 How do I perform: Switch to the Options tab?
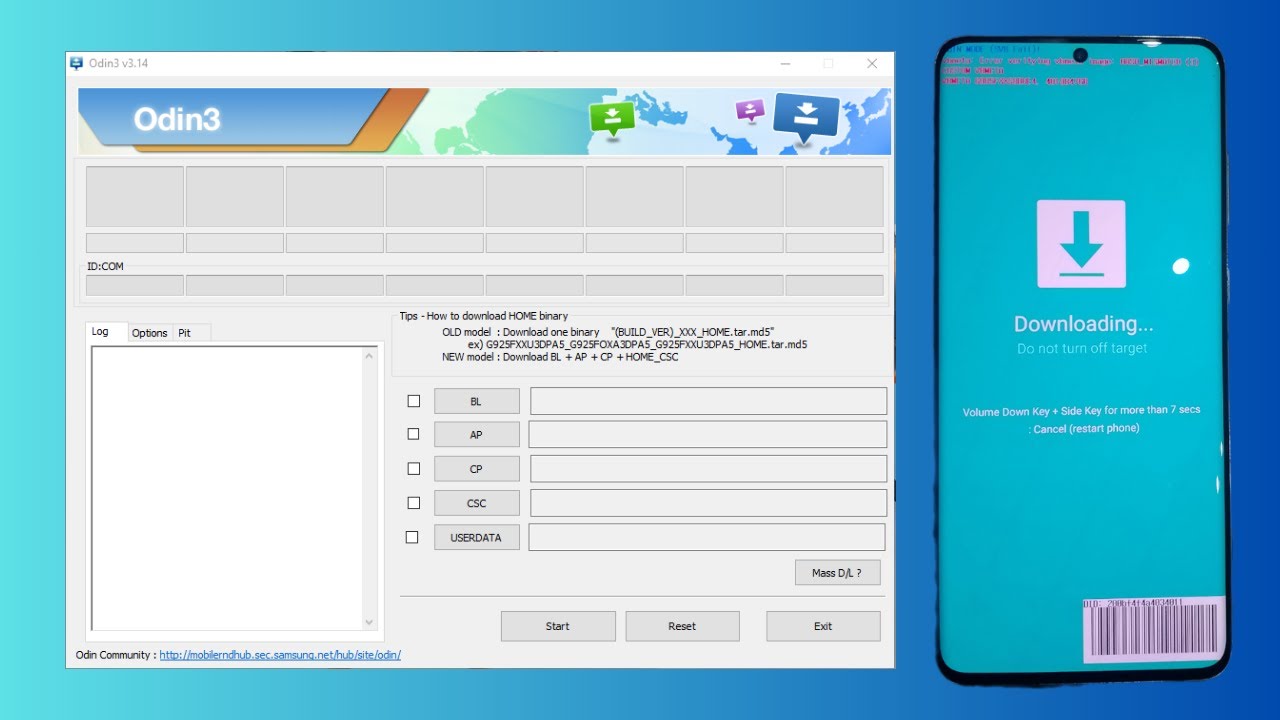point(150,333)
